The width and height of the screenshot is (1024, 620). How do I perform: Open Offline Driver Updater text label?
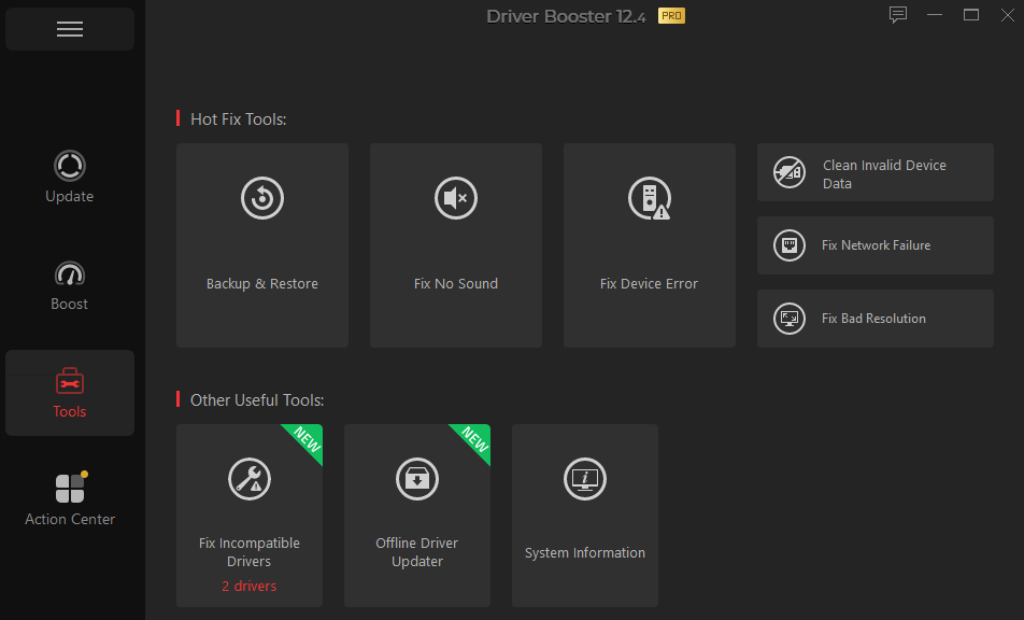(417, 552)
